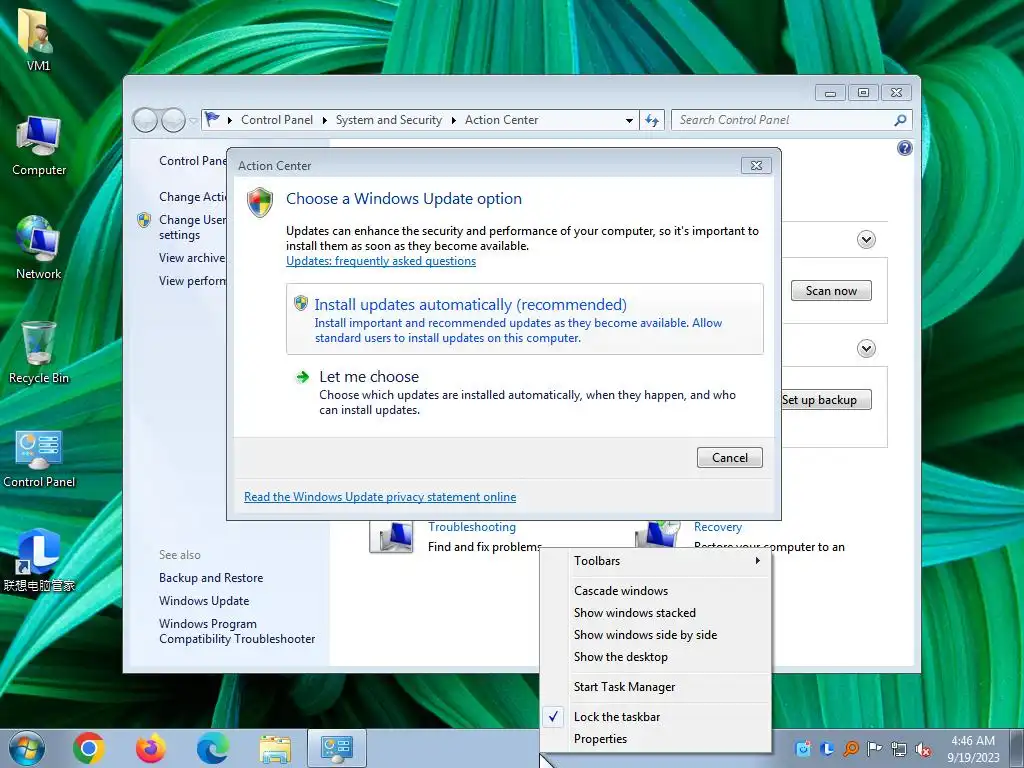
Task: Click the Lenovo L icon in system tray
Action: click(x=827, y=749)
